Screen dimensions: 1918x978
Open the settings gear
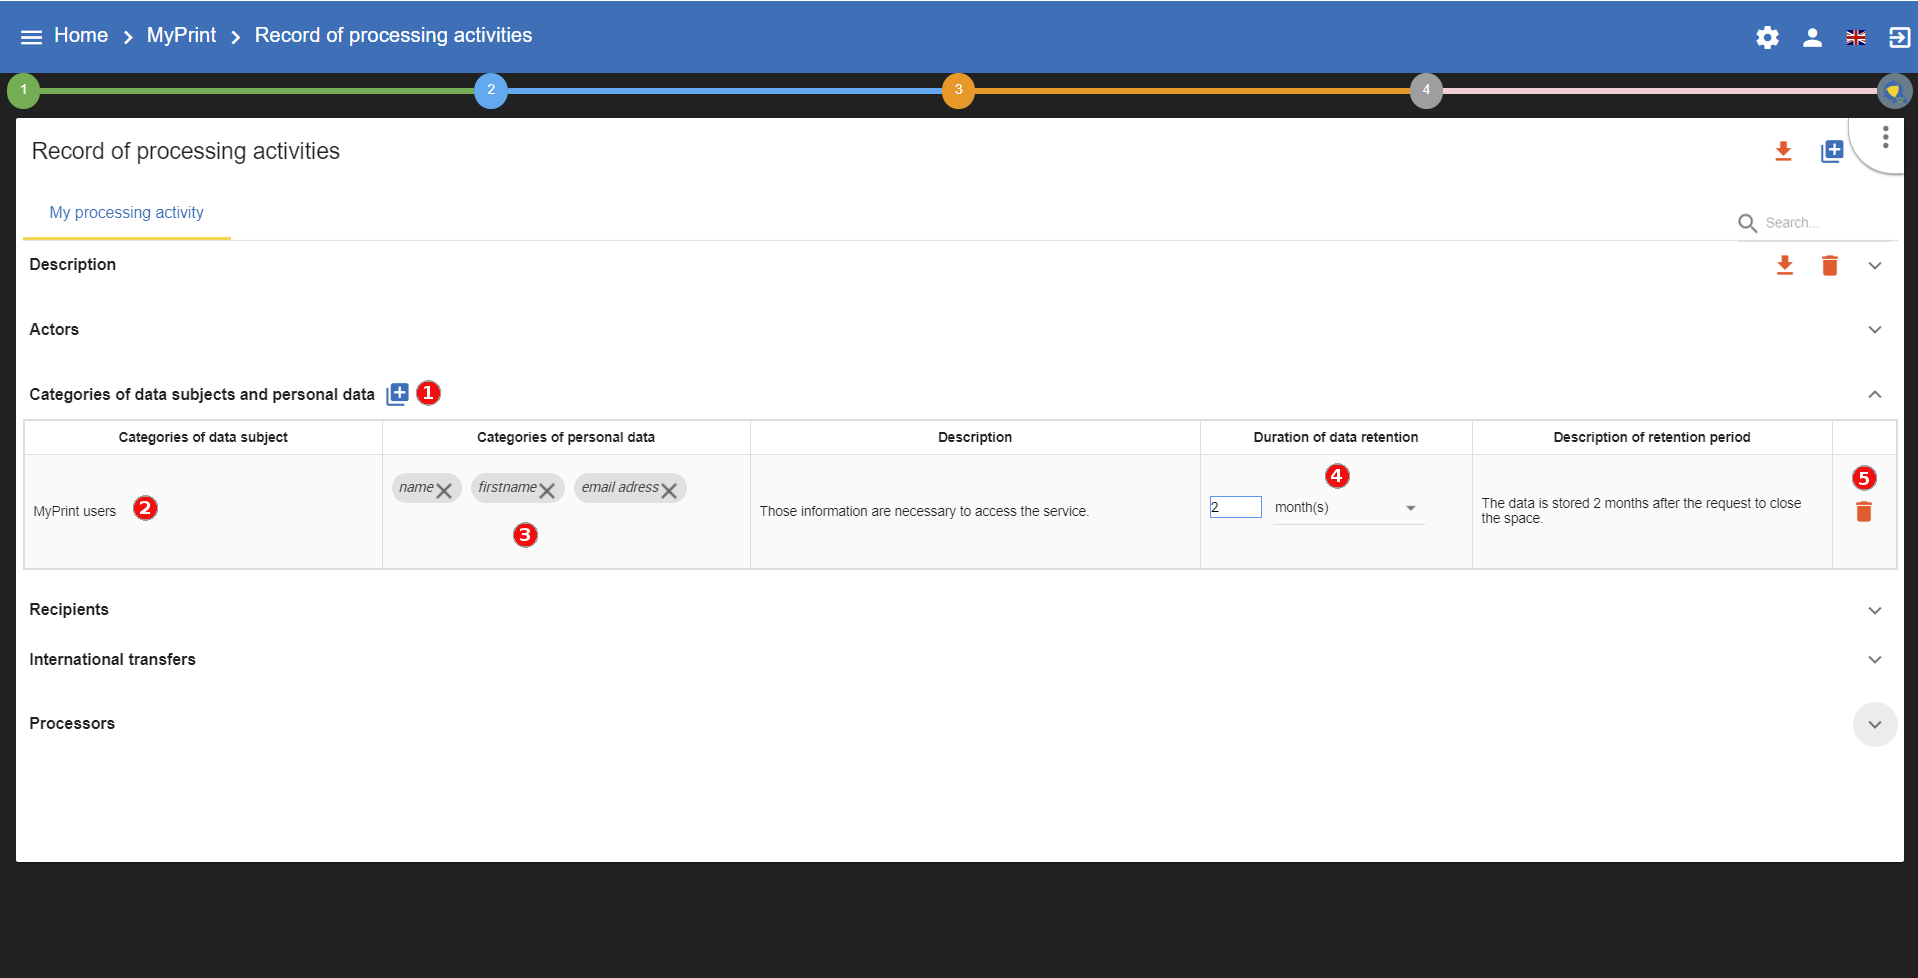click(x=1767, y=38)
